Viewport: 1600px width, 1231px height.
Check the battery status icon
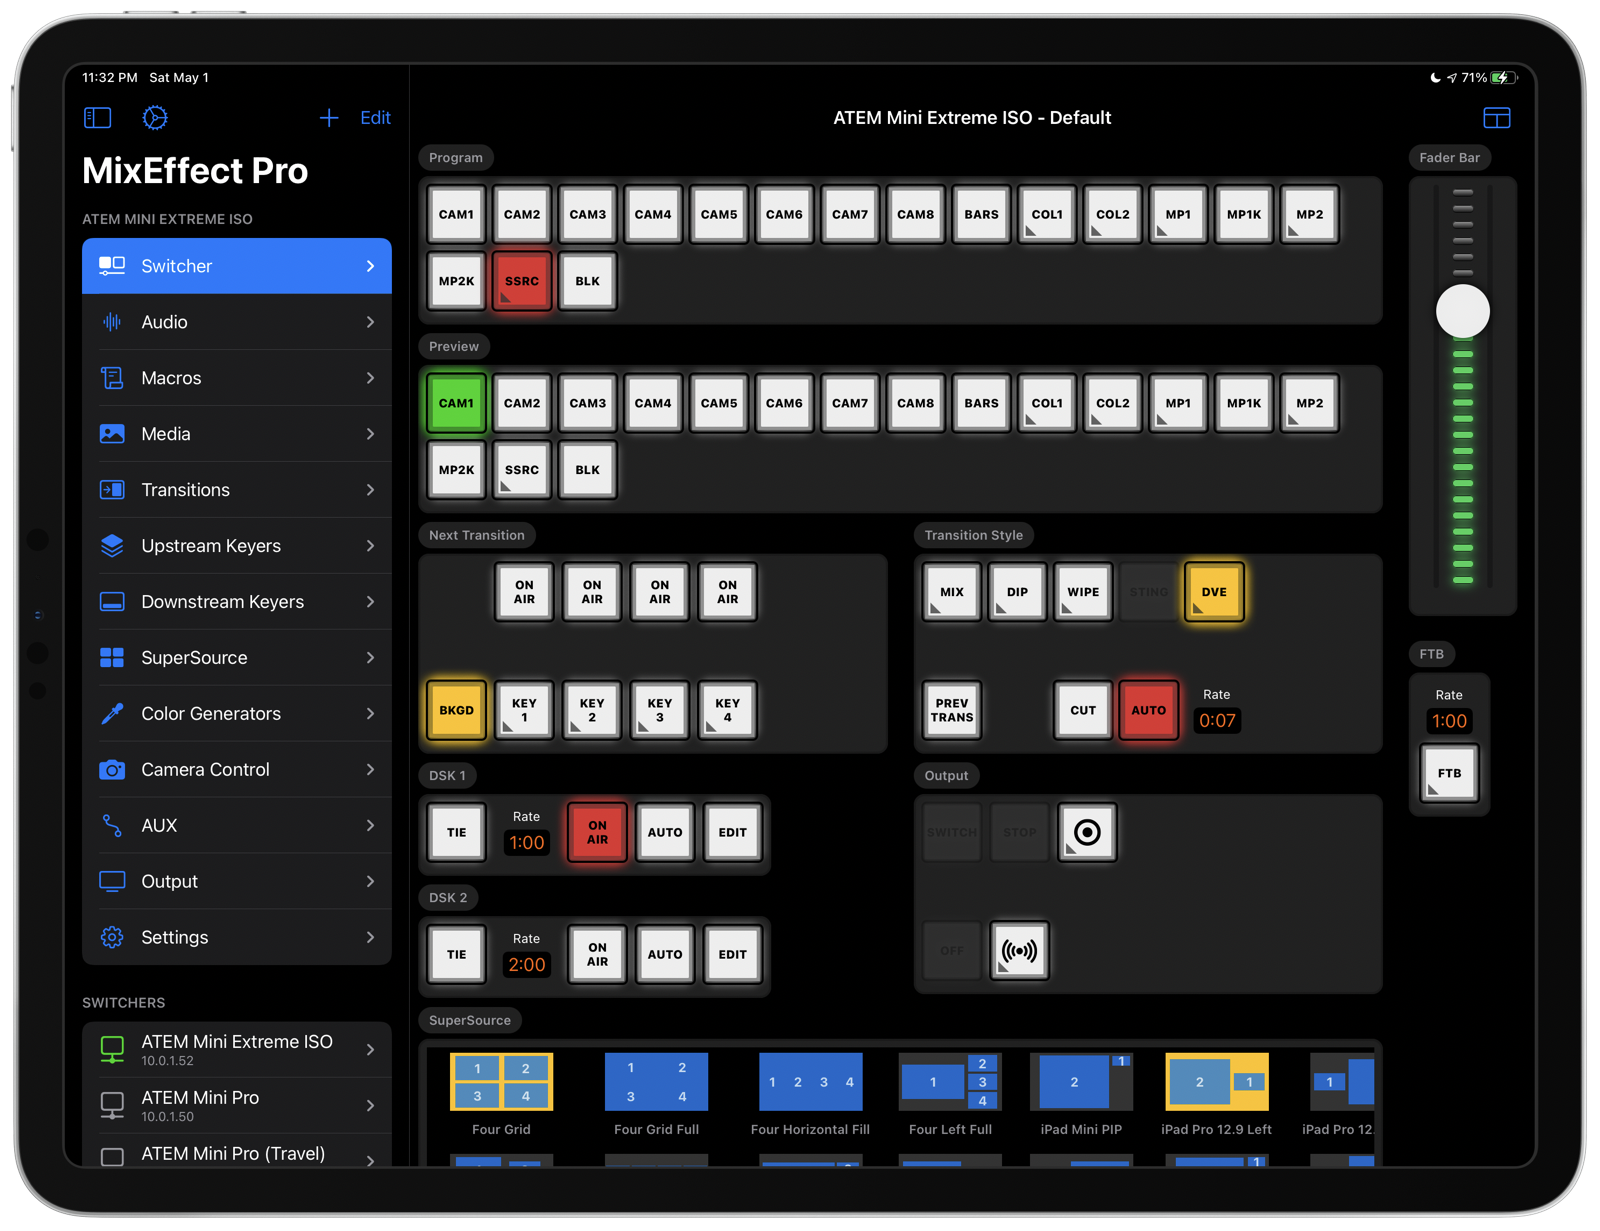1503,78
